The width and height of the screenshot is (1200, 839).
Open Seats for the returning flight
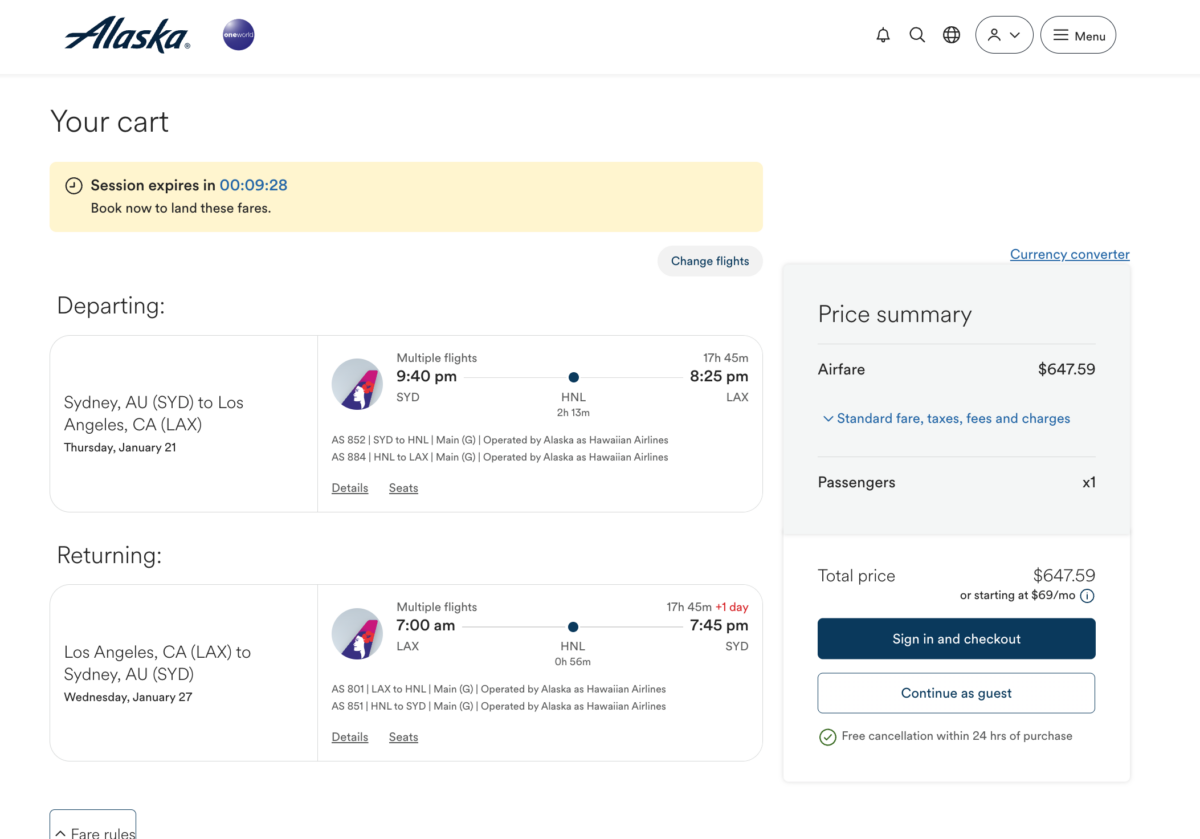(404, 737)
